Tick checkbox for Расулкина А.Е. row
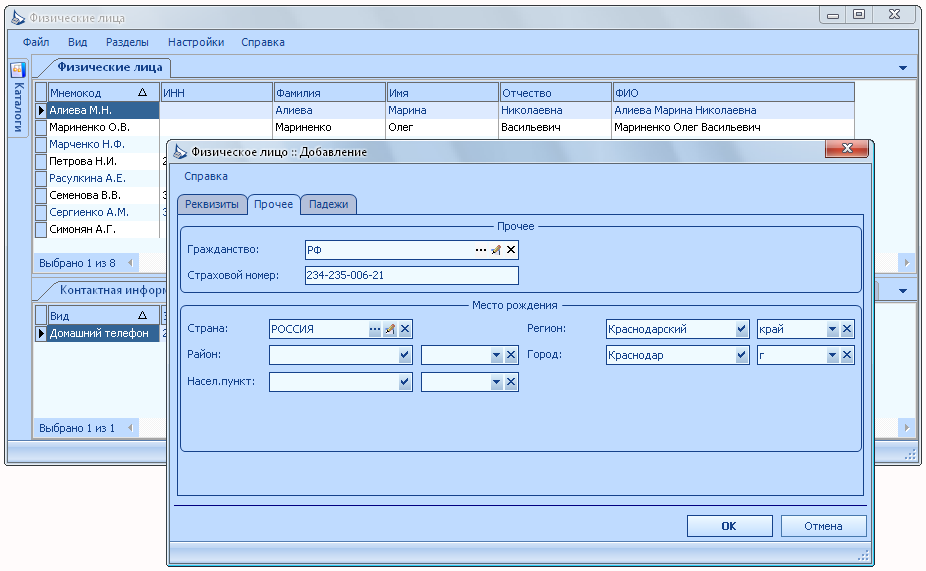The height and width of the screenshot is (571, 926). (41, 178)
